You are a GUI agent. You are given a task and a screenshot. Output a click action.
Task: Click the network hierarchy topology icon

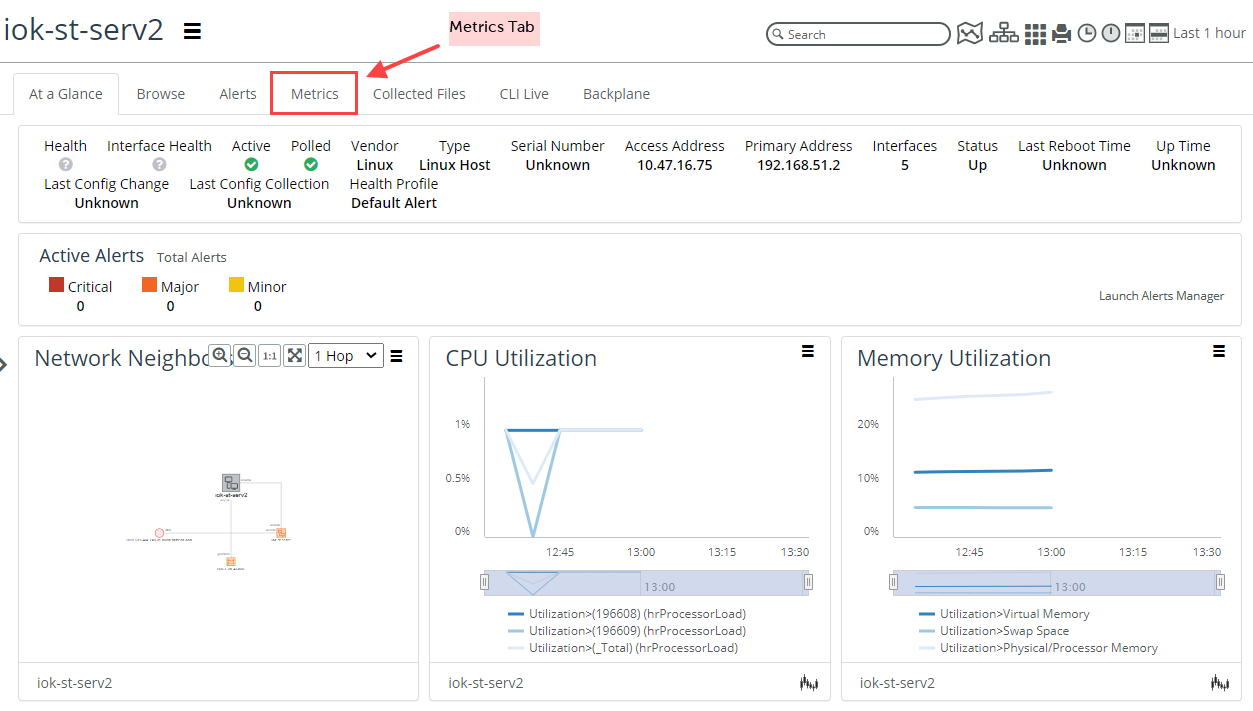[x=1004, y=34]
